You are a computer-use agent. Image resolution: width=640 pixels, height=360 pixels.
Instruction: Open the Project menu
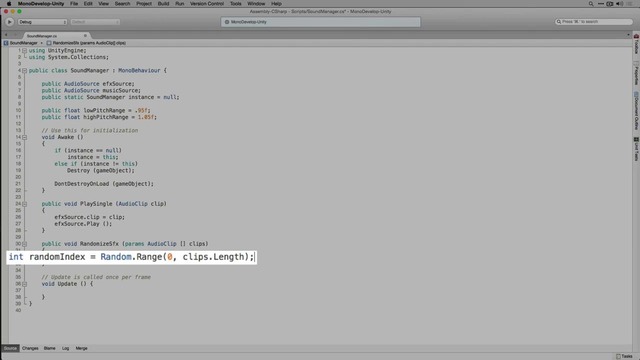[144, 4]
